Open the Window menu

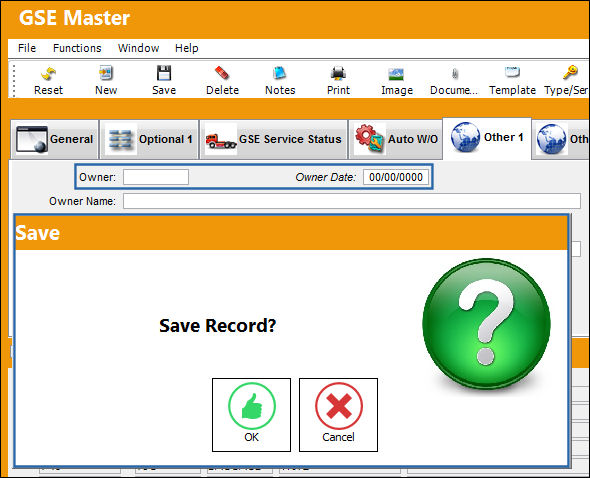(138, 48)
